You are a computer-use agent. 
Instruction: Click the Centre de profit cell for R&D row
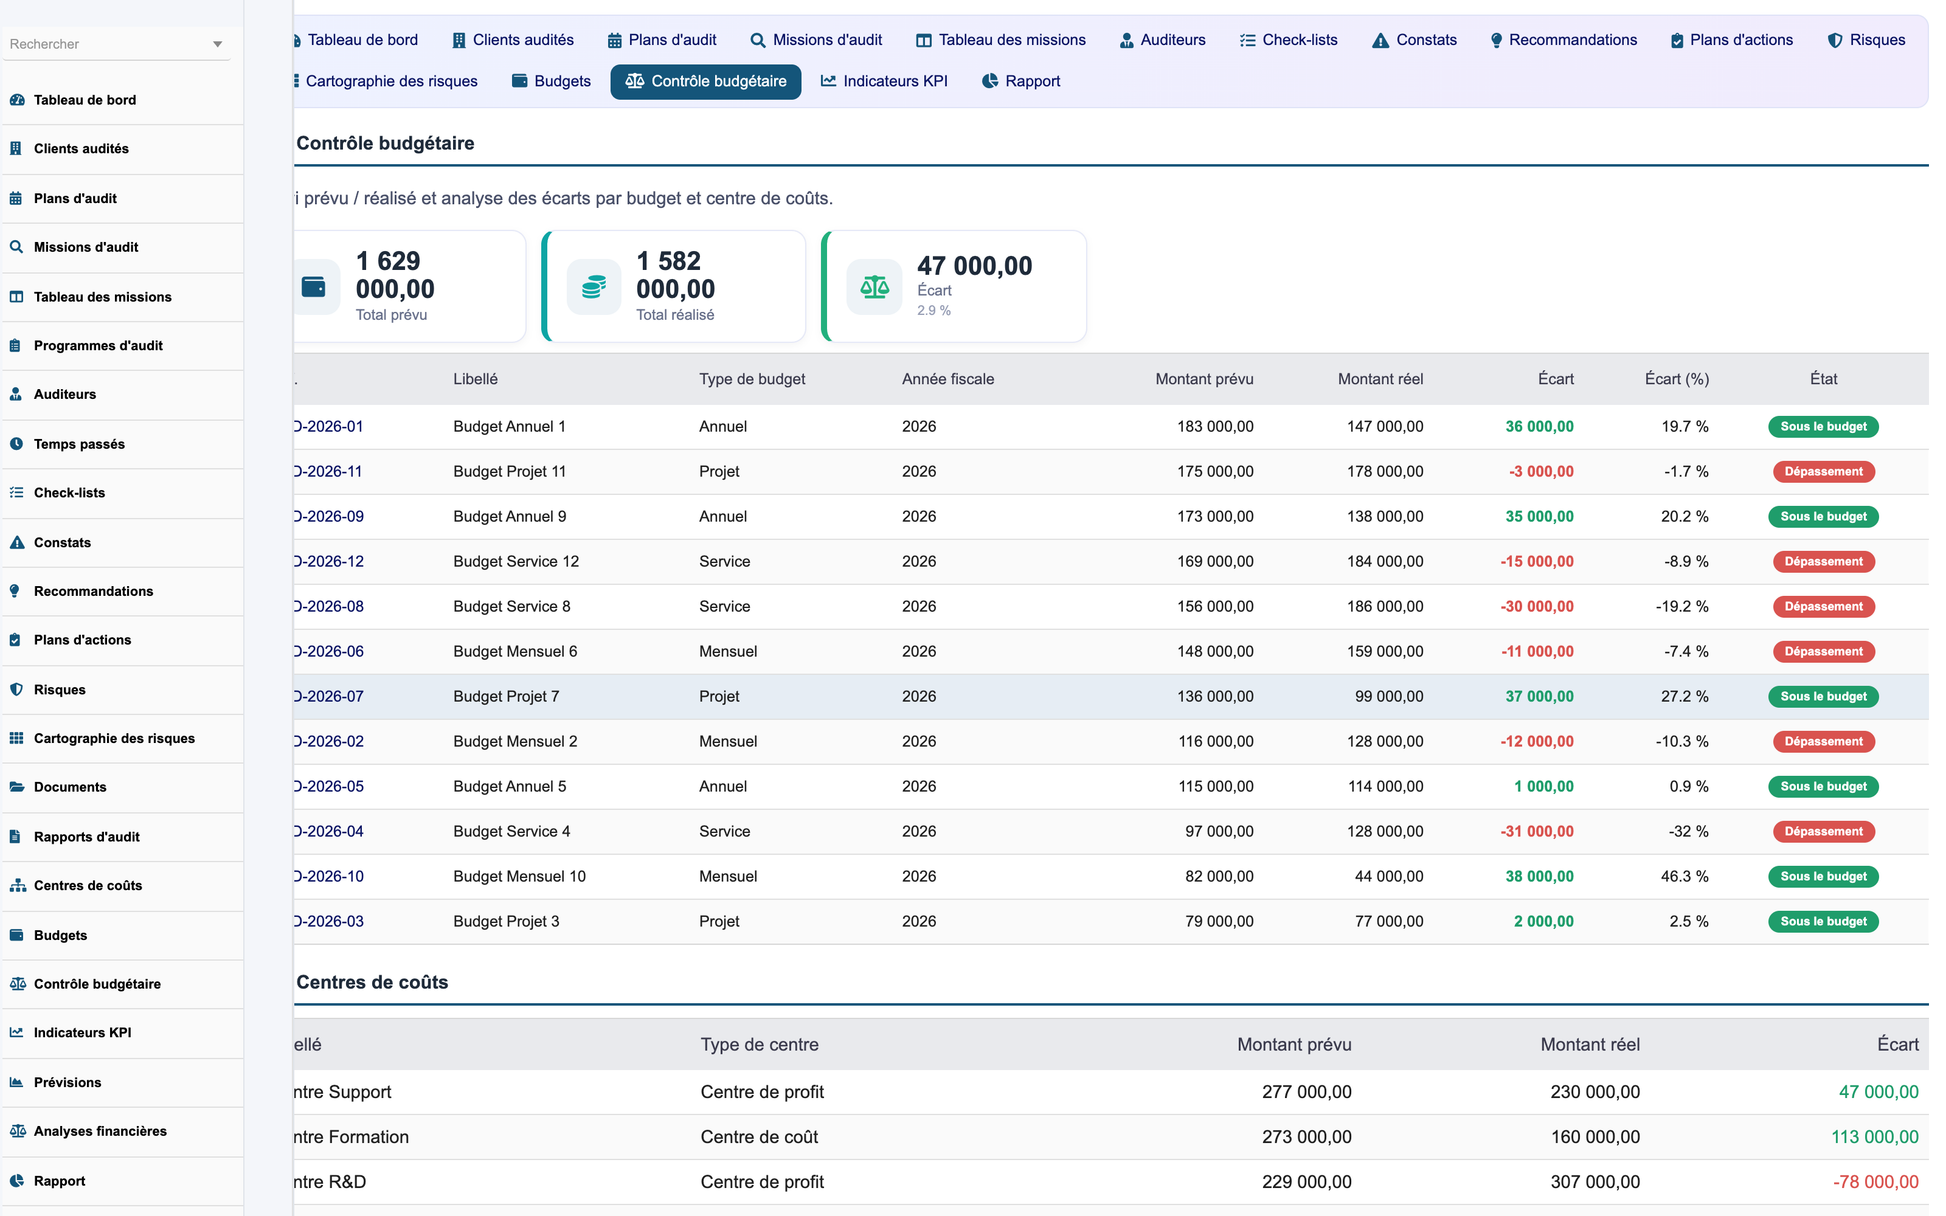point(762,1182)
